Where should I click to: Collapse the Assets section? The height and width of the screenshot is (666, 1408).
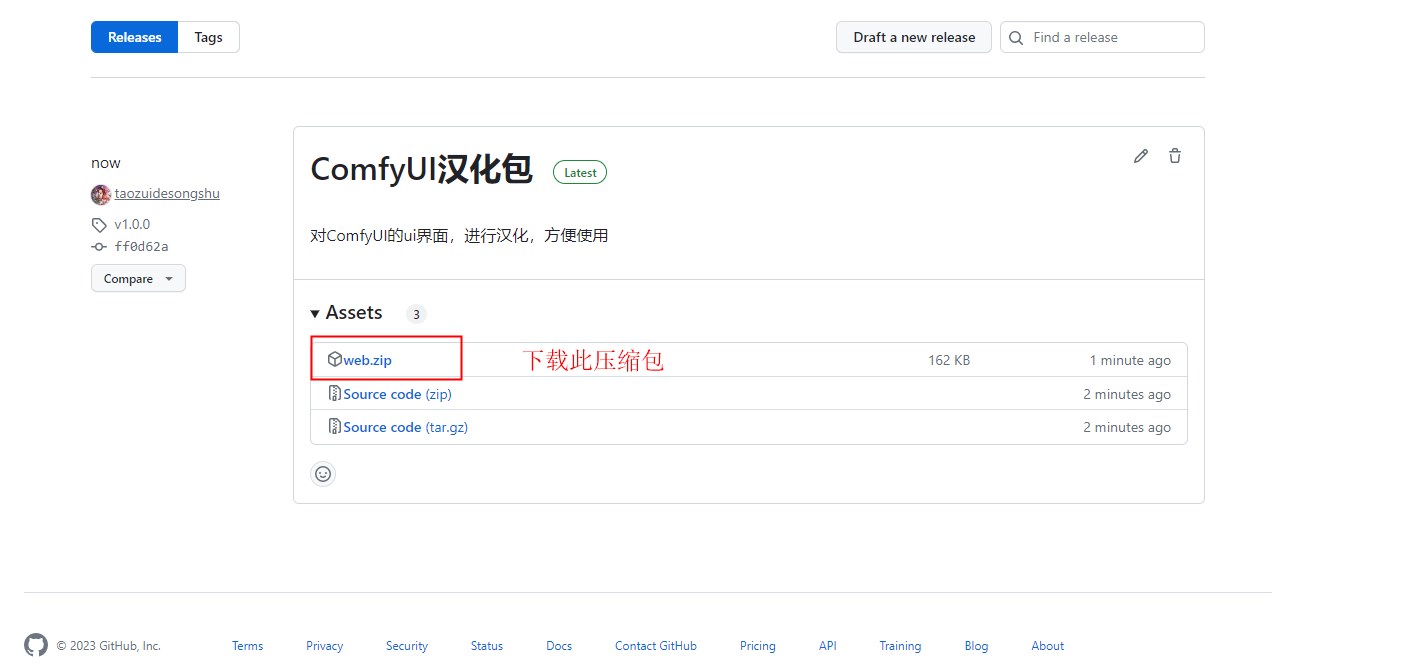(346, 313)
